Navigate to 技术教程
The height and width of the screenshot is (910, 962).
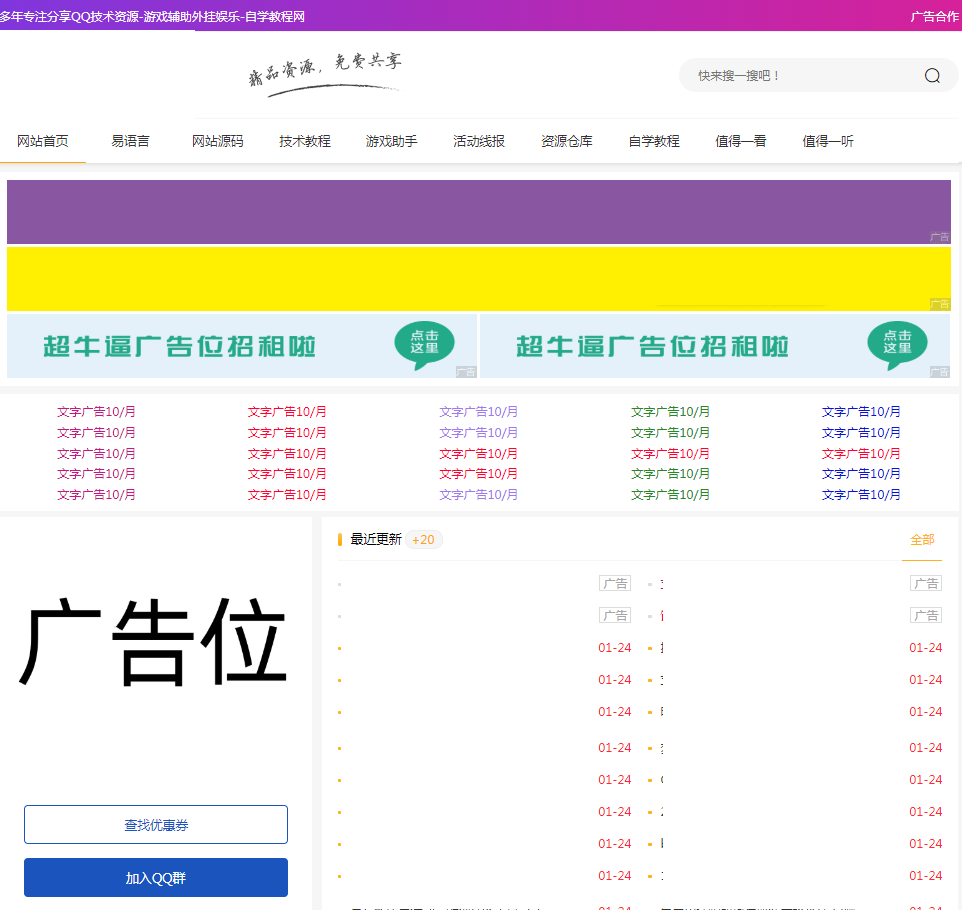click(304, 141)
